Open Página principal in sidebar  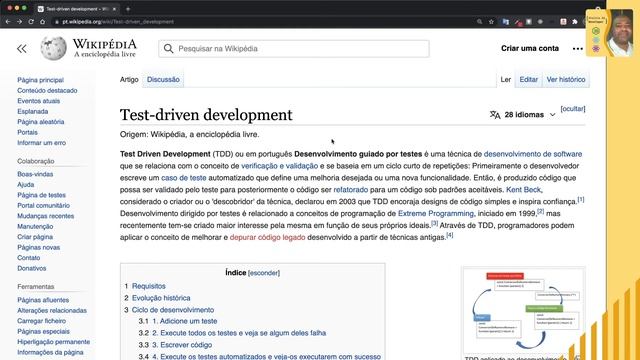tap(40, 80)
